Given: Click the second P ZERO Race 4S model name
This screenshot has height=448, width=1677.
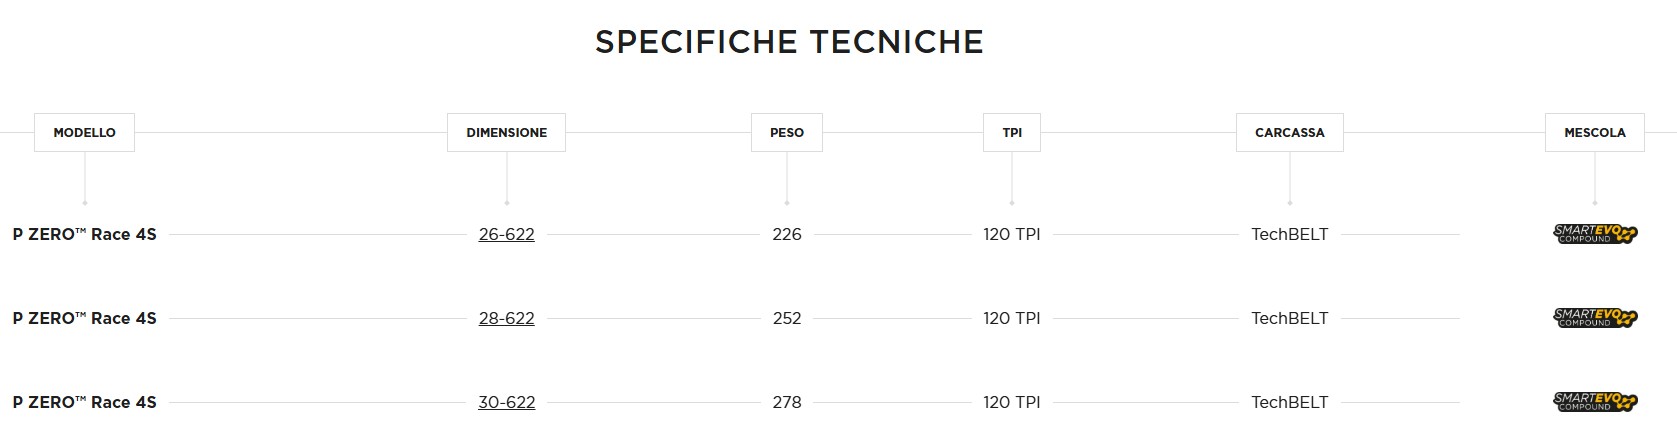Looking at the screenshot, I should 84,318.
